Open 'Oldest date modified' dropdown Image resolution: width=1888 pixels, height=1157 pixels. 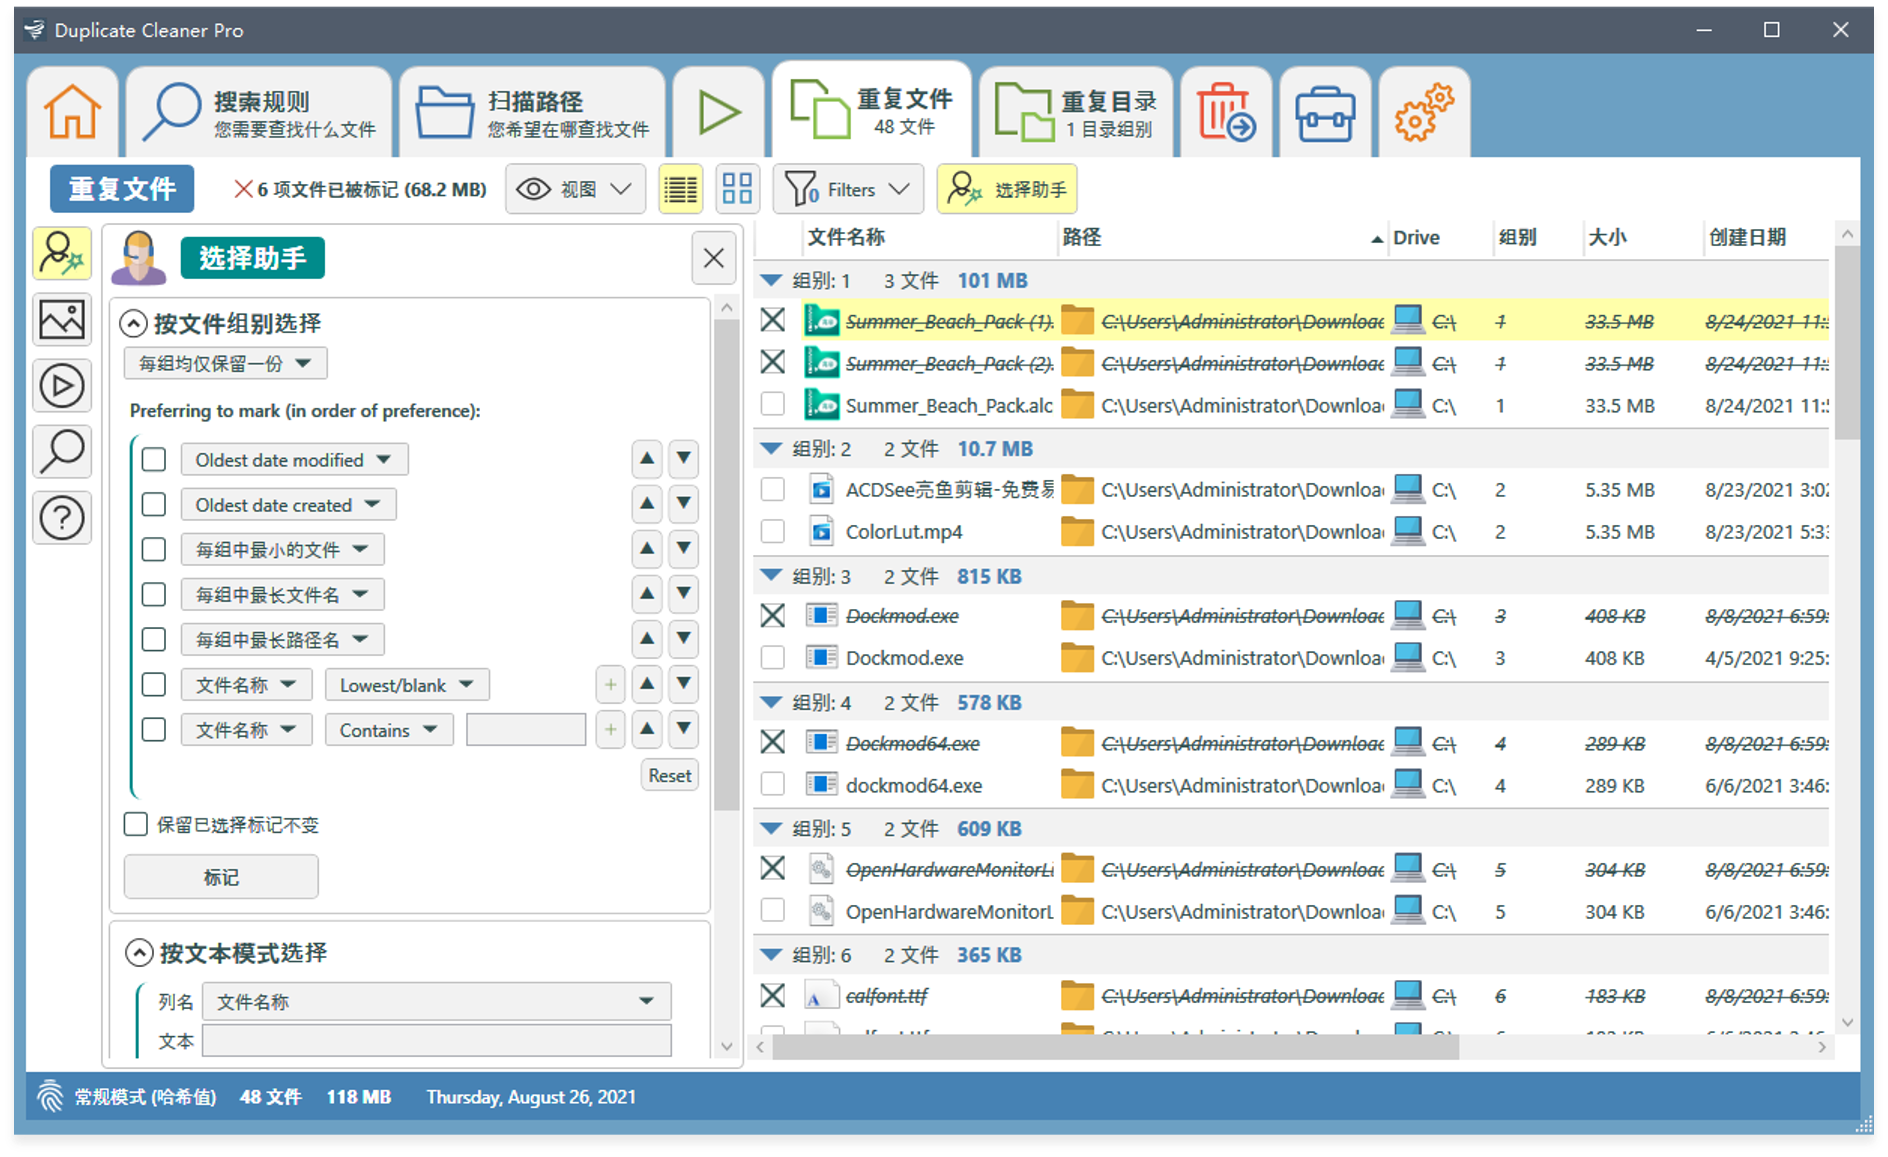[294, 460]
